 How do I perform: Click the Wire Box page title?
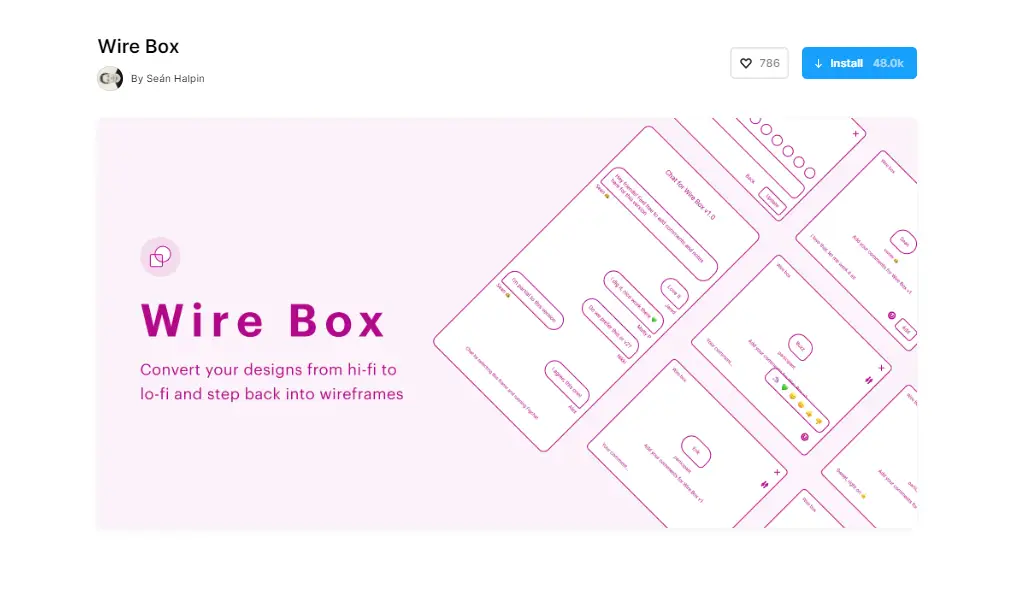[x=138, y=46]
